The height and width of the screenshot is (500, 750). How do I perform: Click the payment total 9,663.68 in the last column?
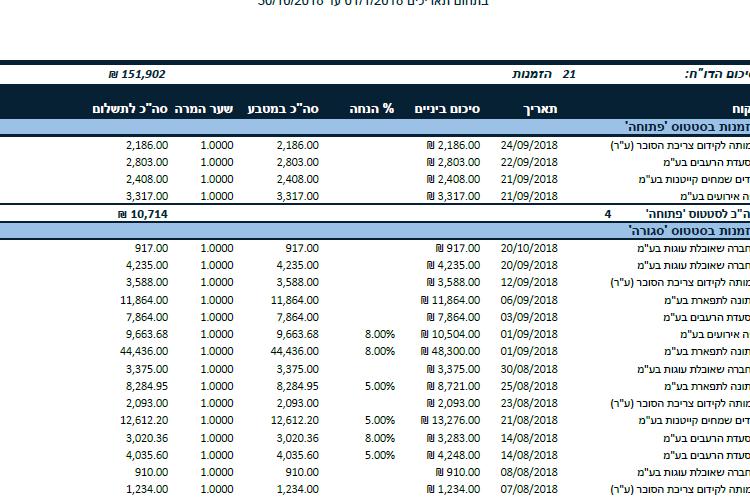[147, 334]
